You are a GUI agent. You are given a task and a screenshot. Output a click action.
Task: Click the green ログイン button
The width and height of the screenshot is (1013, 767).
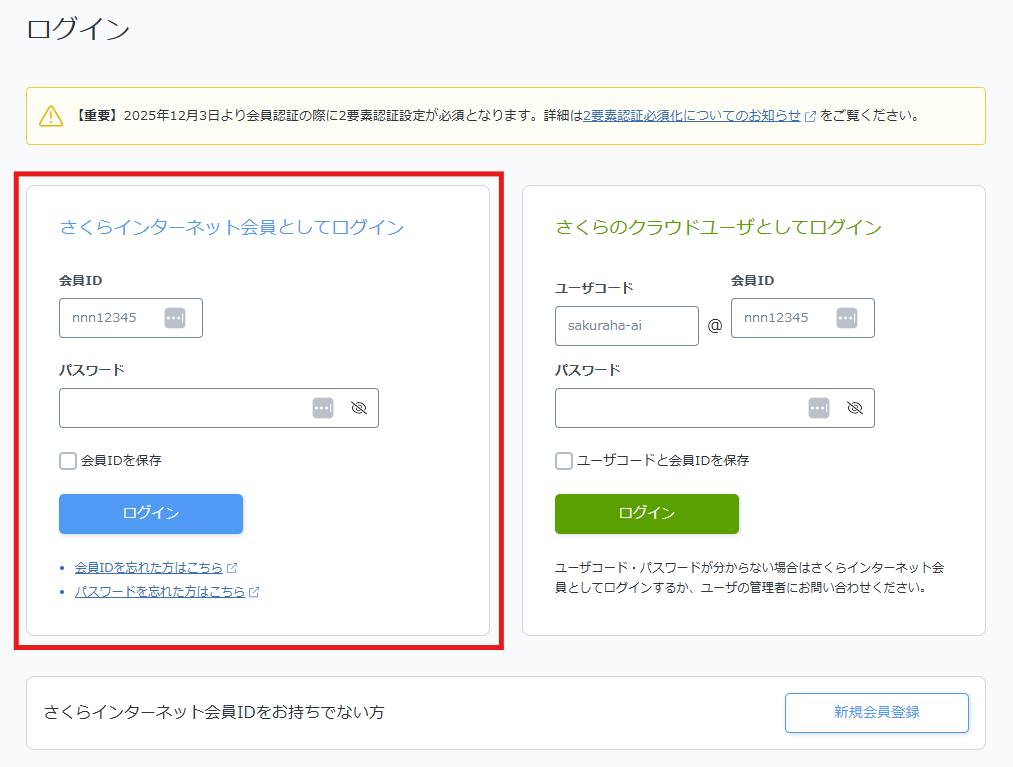[647, 514]
